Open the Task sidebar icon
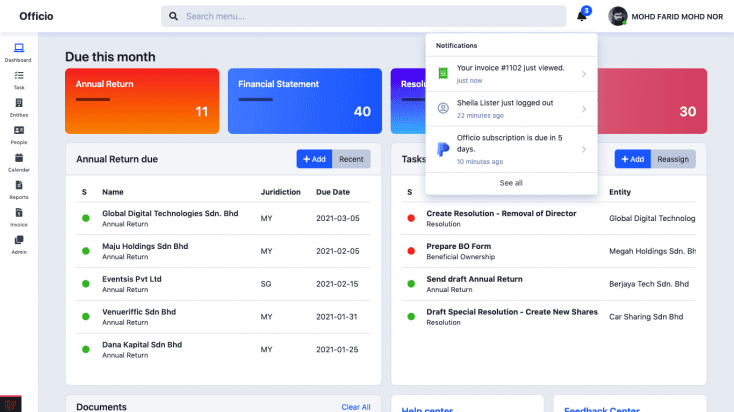 click(19, 75)
